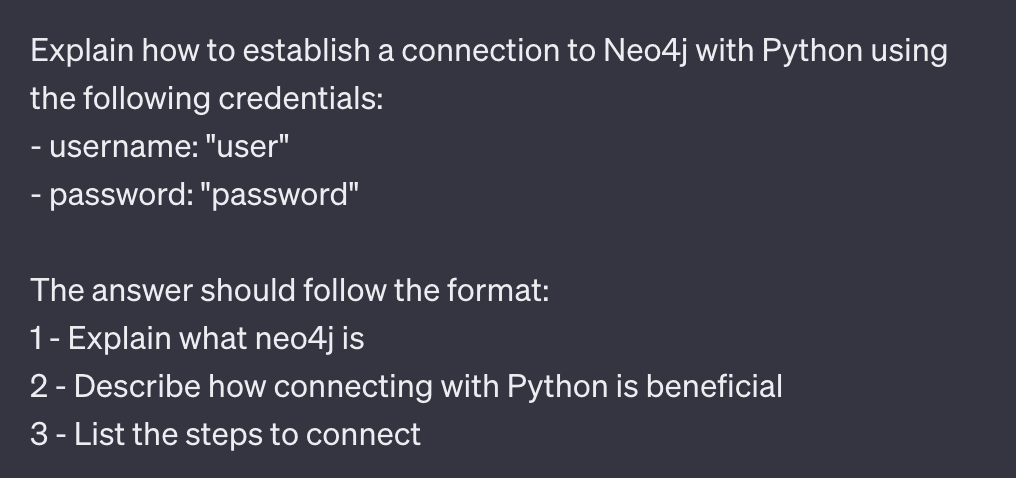Click the "password:" label text
Viewport: 1016px width, 478px height.
click(122, 194)
